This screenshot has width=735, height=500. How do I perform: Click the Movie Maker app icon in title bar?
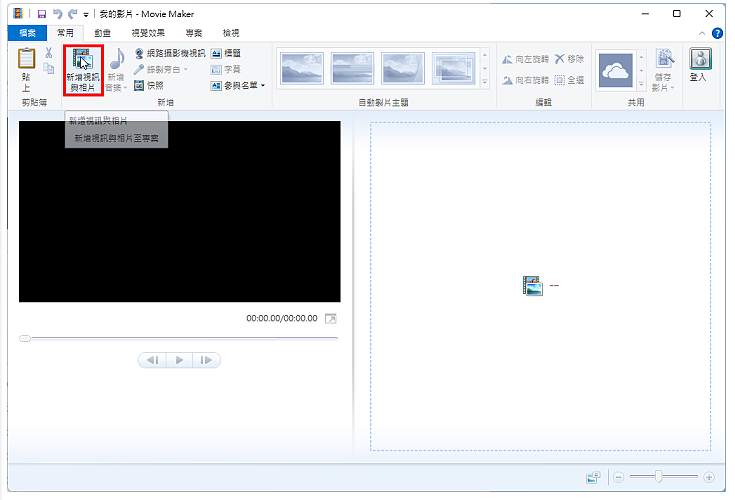click(x=18, y=14)
